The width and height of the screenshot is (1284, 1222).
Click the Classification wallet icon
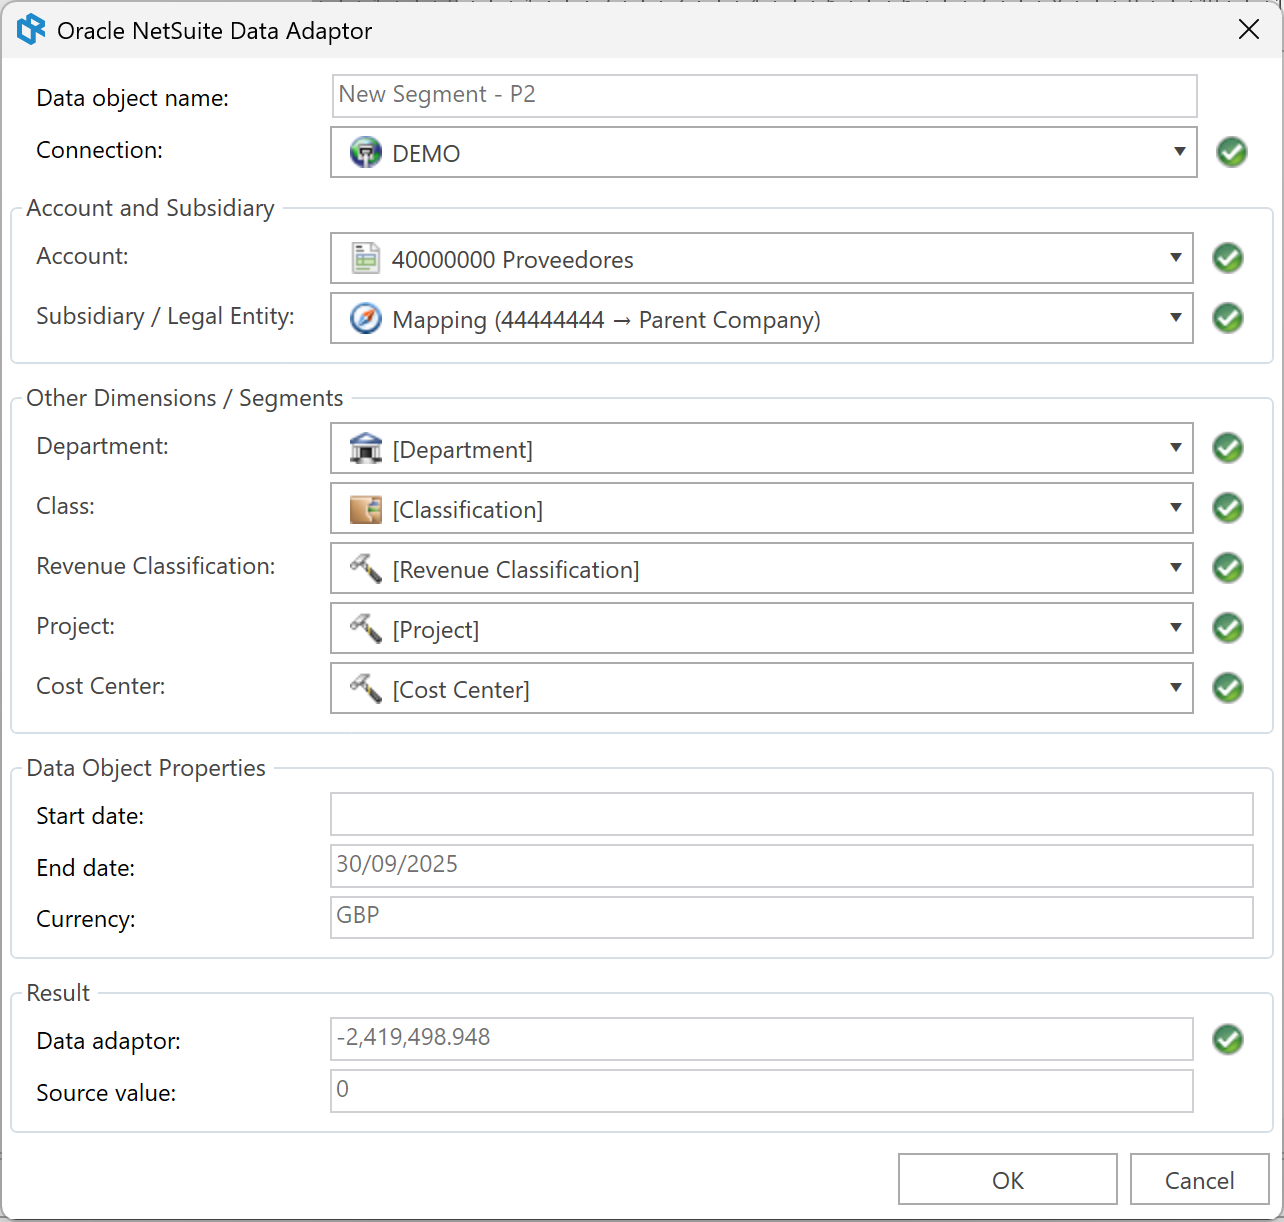click(366, 509)
